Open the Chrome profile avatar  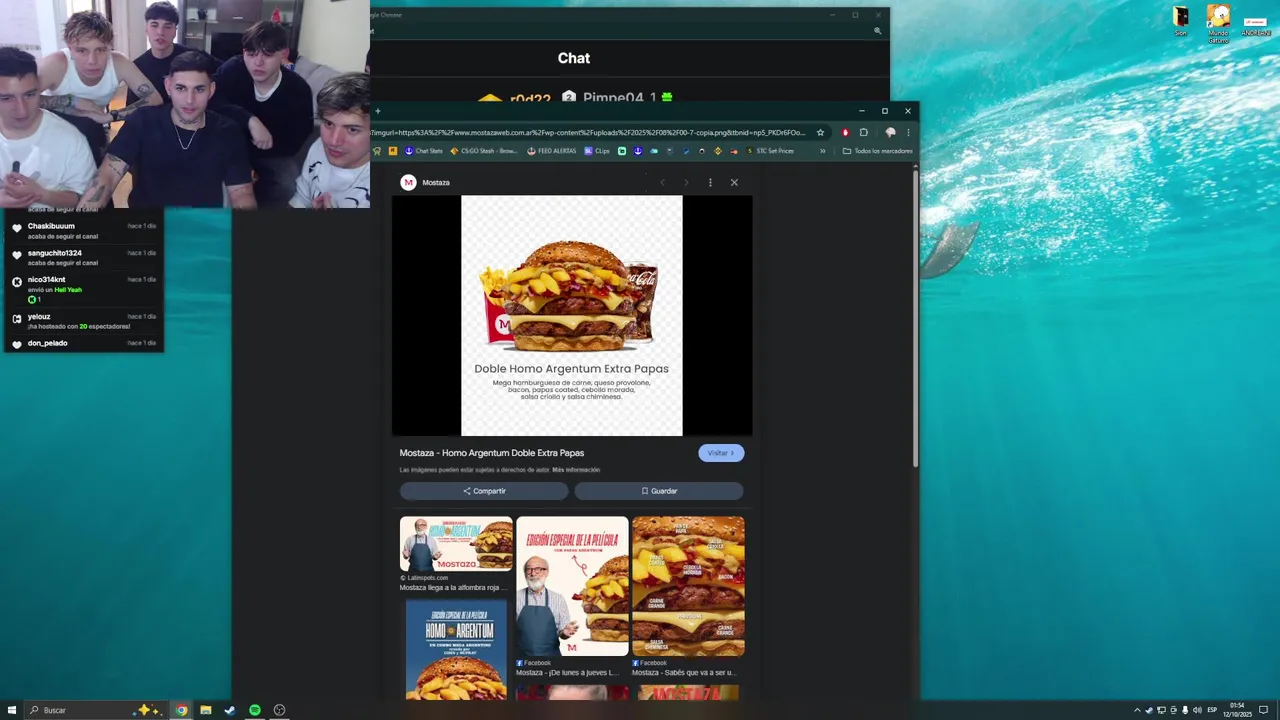[890, 132]
